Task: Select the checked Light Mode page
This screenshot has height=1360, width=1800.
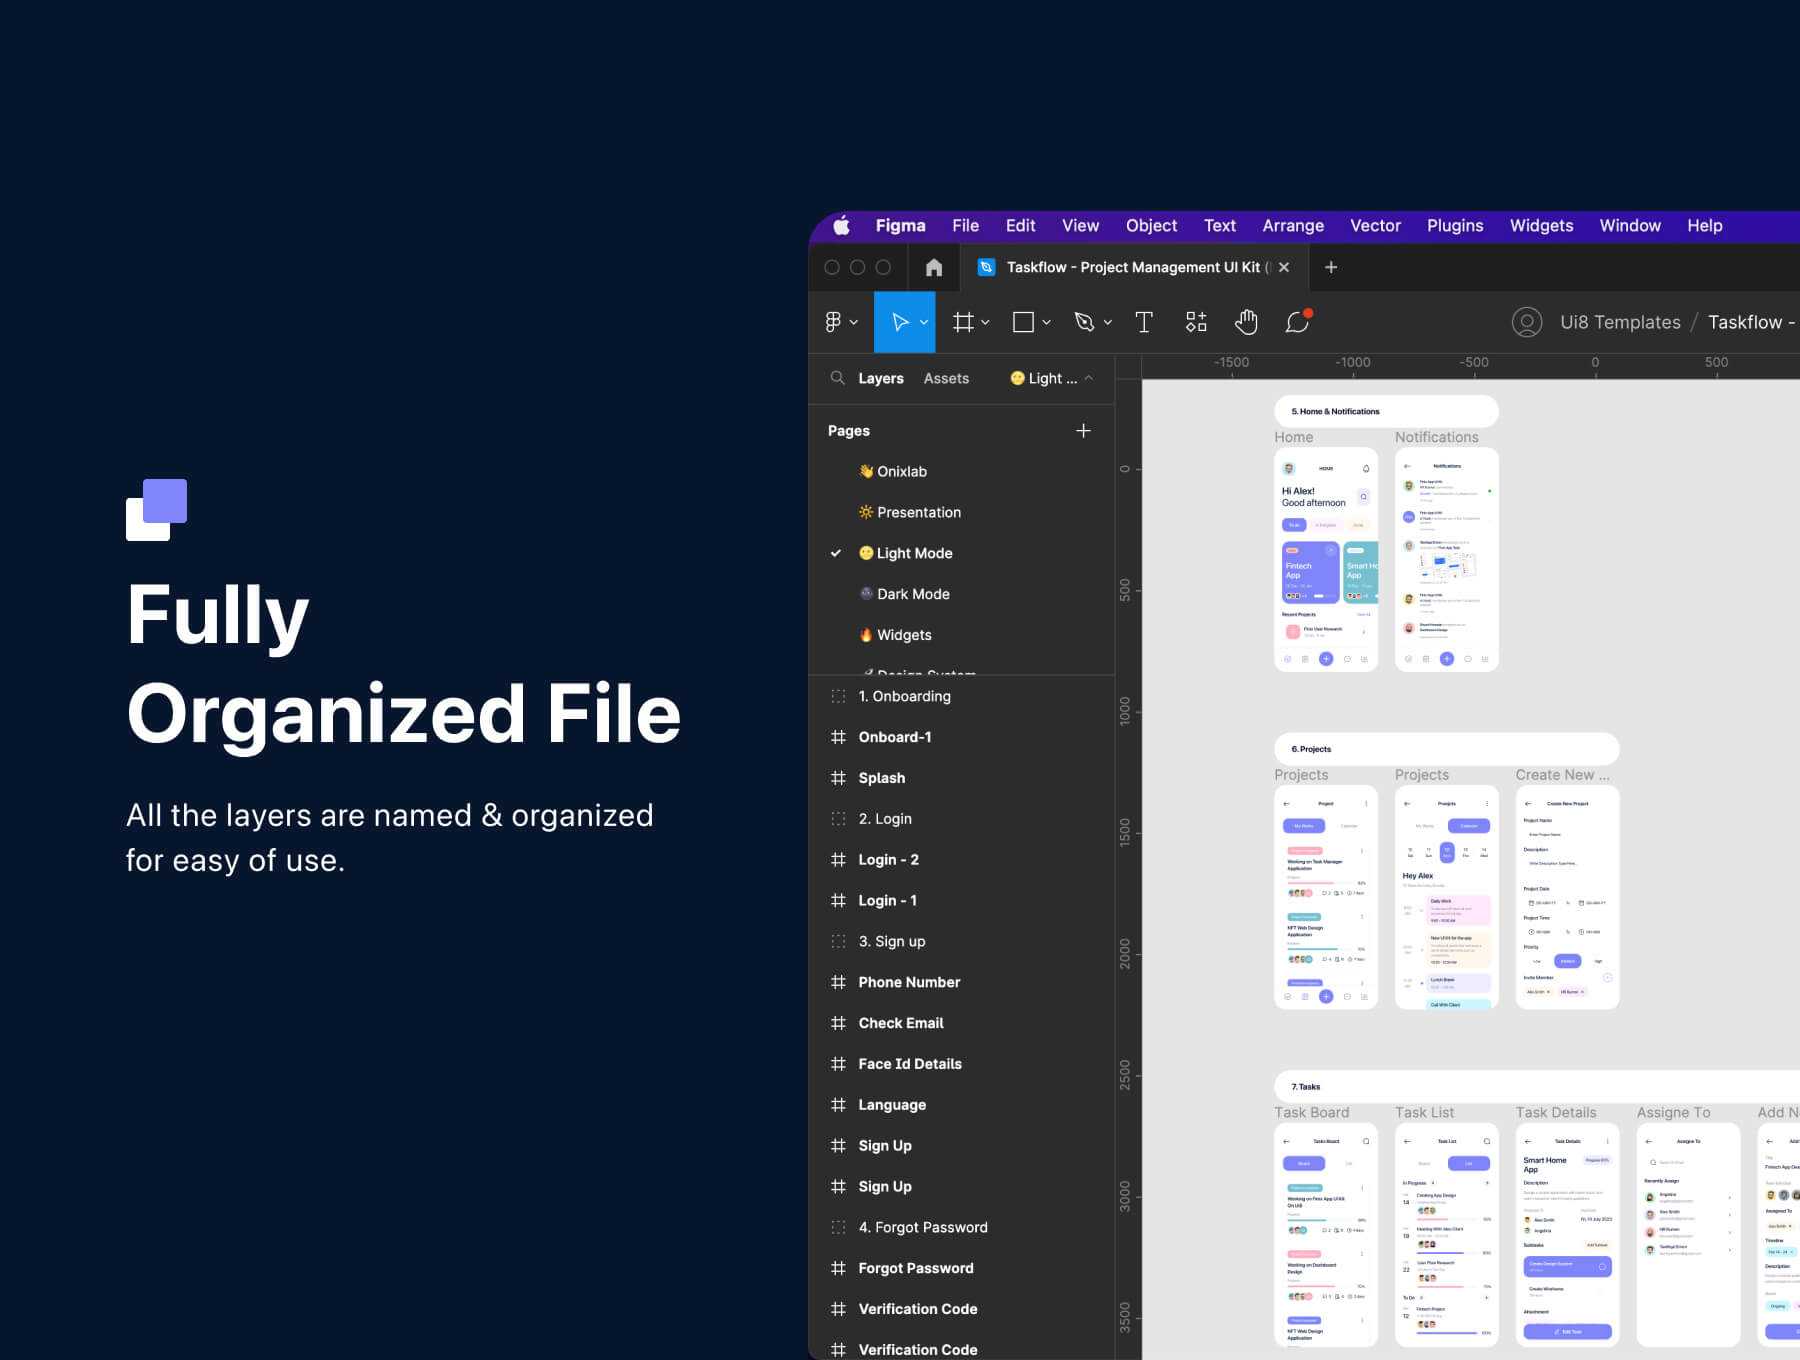Action: [913, 553]
